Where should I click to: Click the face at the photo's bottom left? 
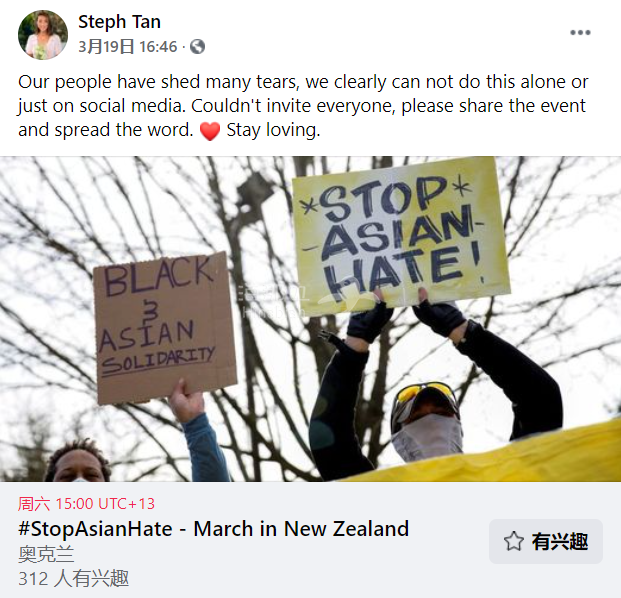point(78,461)
